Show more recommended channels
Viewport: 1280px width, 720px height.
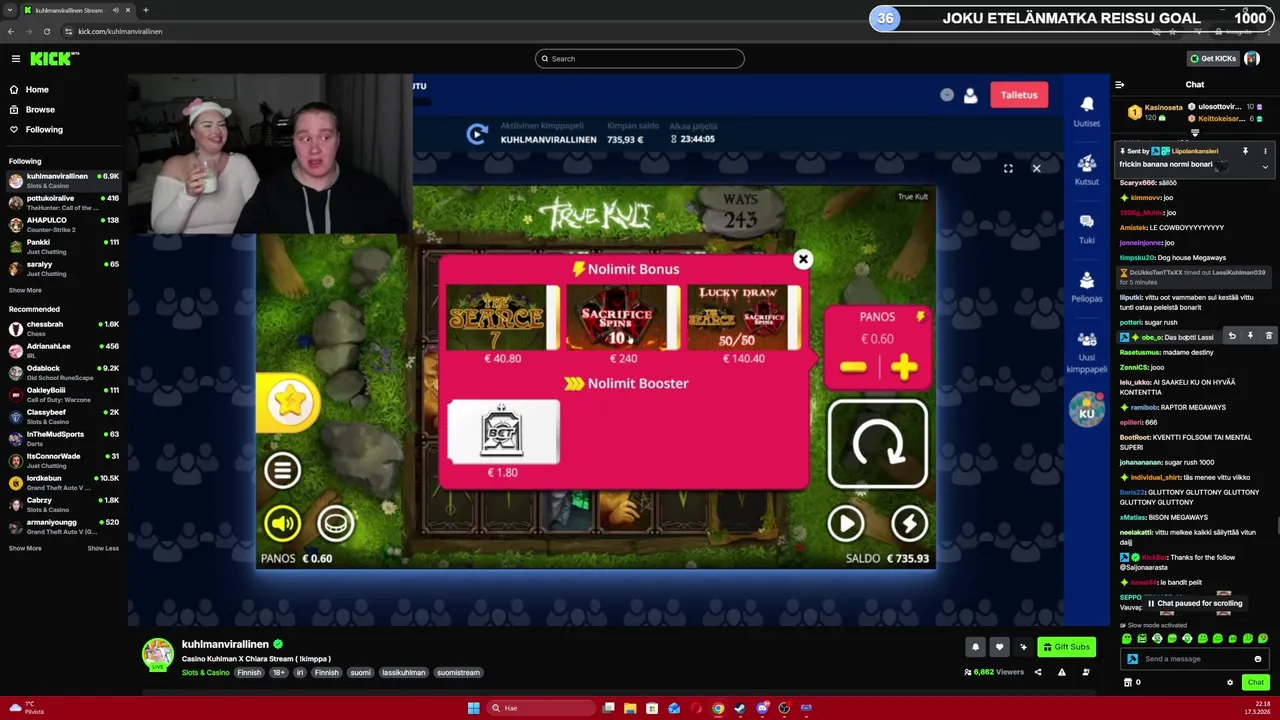tap(25, 548)
